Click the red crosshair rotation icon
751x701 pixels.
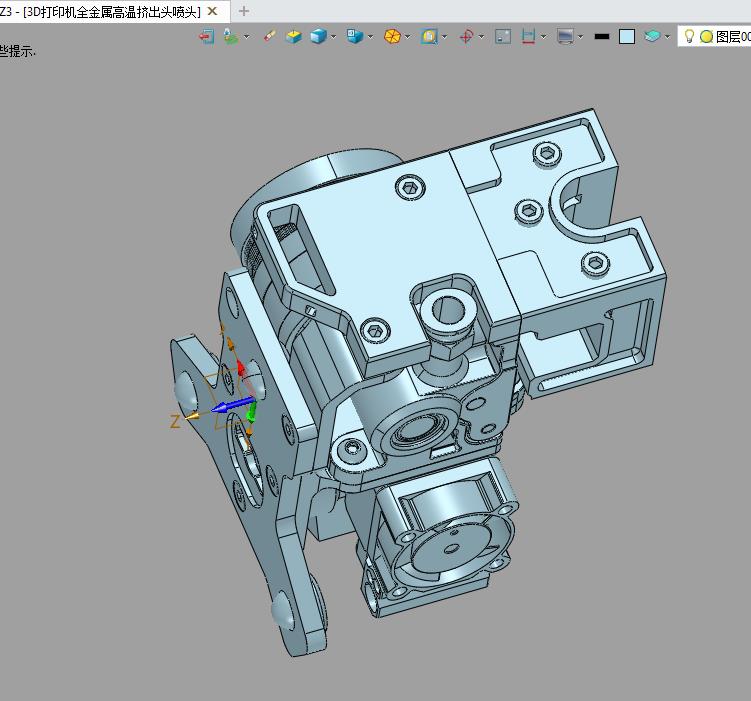(466, 36)
